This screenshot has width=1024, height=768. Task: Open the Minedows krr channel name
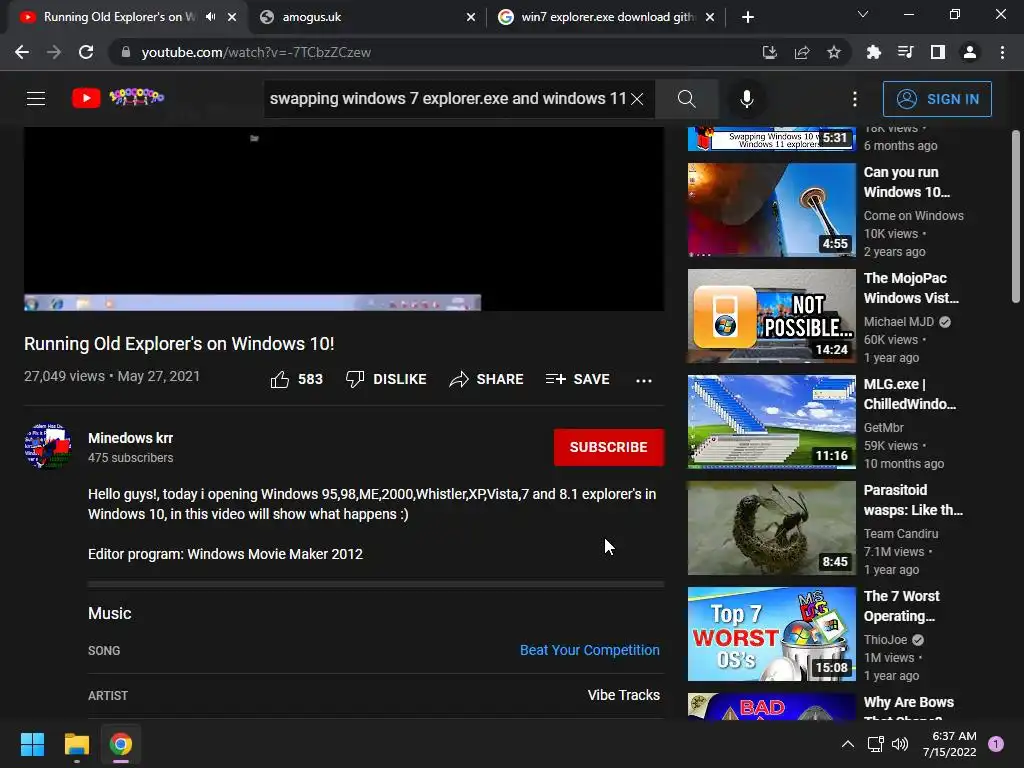tap(131, 438)
